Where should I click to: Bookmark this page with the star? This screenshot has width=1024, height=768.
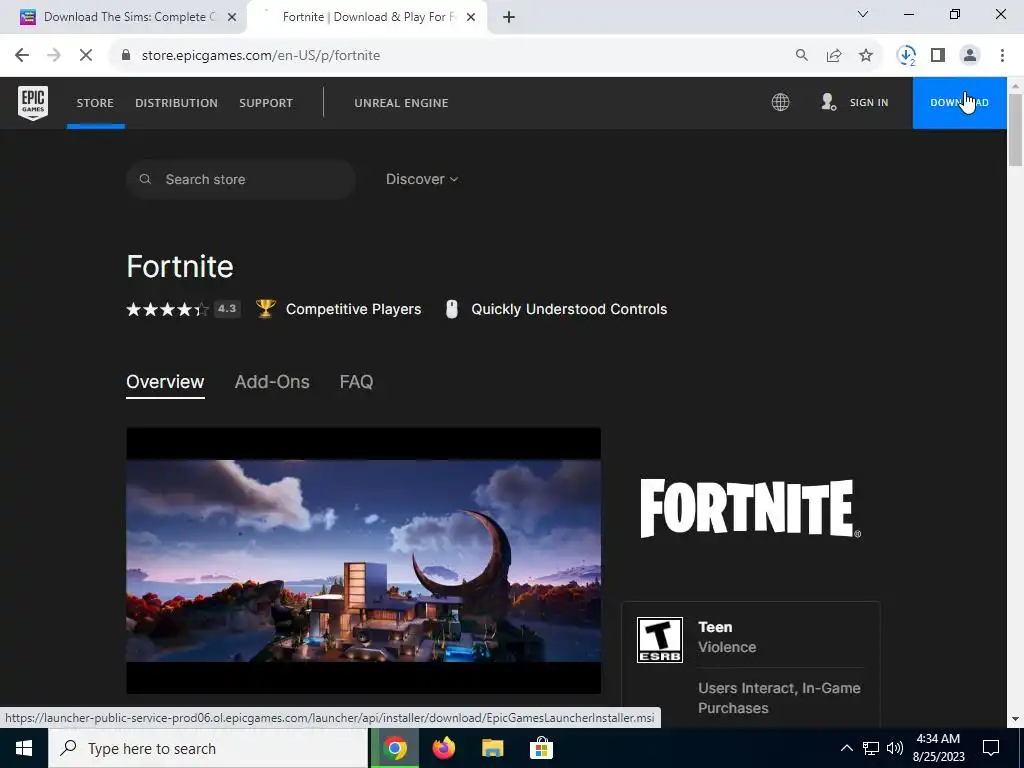coord(866,55)
